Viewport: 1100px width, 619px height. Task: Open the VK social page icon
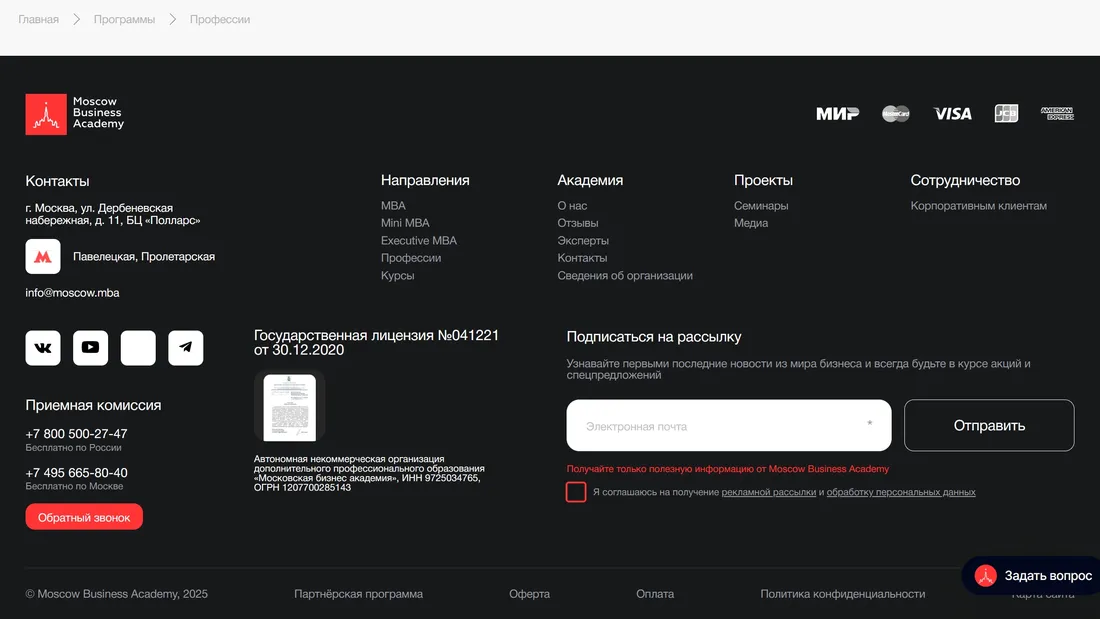pos(42,347)
